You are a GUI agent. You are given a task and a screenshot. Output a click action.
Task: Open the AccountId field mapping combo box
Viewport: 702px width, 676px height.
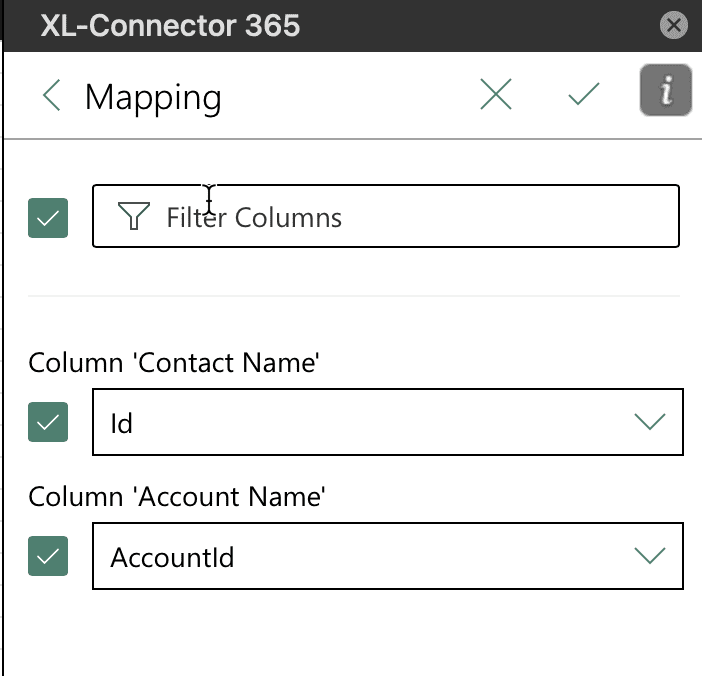pyautogui.click(x=388, y=556)
